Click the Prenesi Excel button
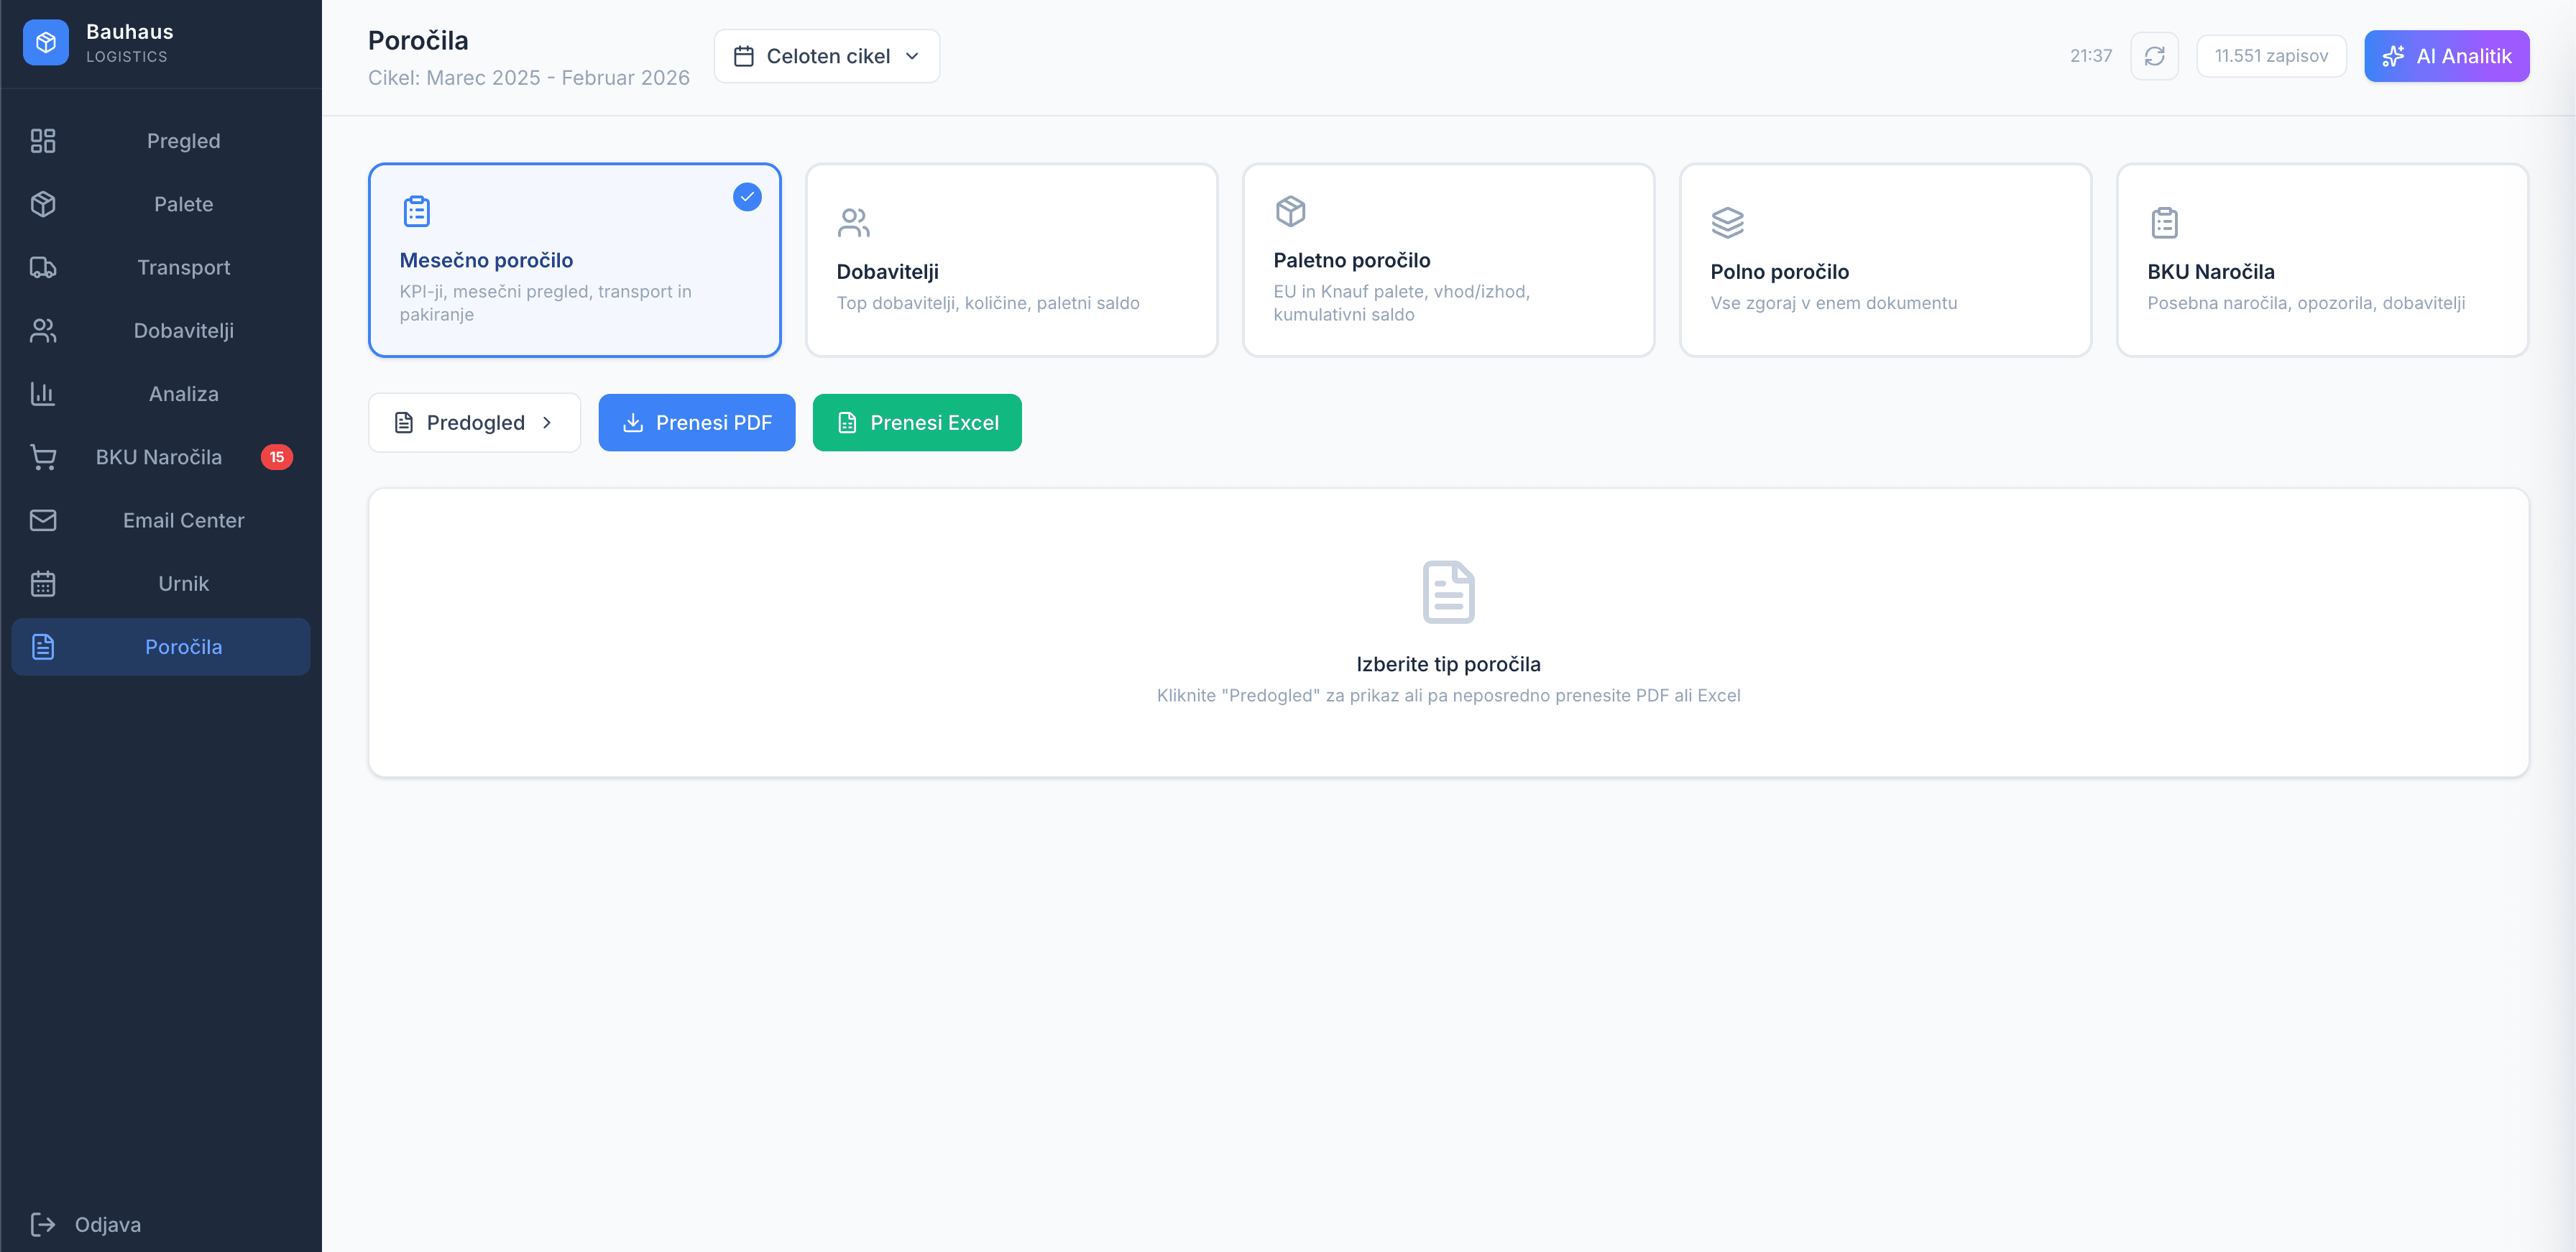The width and height of the screenshot is (2576, 1252). point(916,422)
